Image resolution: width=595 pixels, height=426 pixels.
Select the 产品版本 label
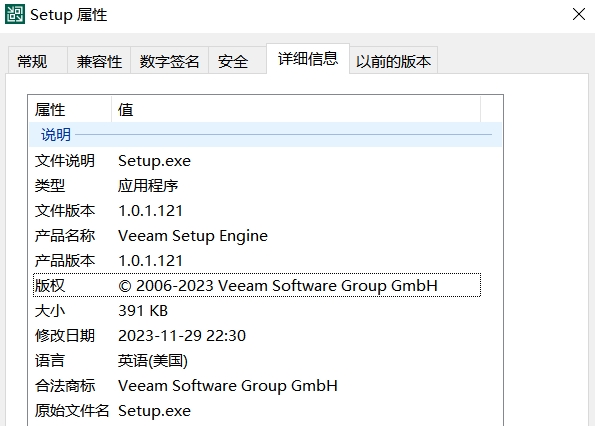pyautogui.click(x=65, y=261)
